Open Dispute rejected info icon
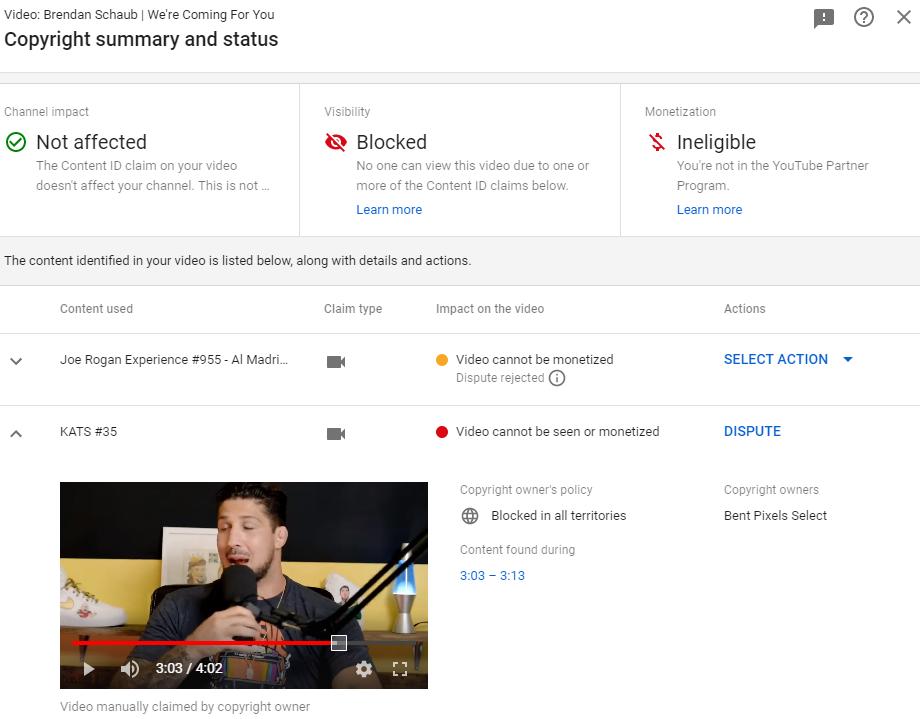Image resolution: width=920 pixels, height=719 pixels. click(x=557, y=378)
